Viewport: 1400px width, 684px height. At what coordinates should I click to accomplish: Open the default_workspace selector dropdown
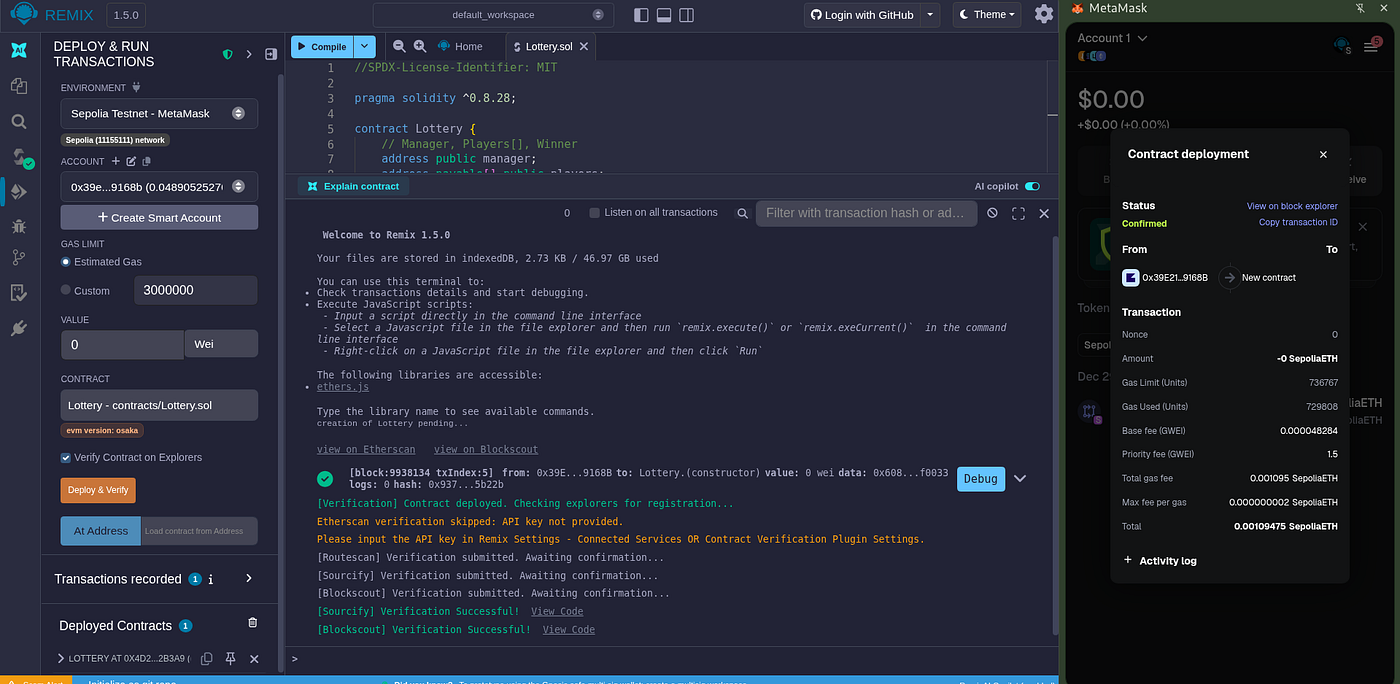click(493, 15)
